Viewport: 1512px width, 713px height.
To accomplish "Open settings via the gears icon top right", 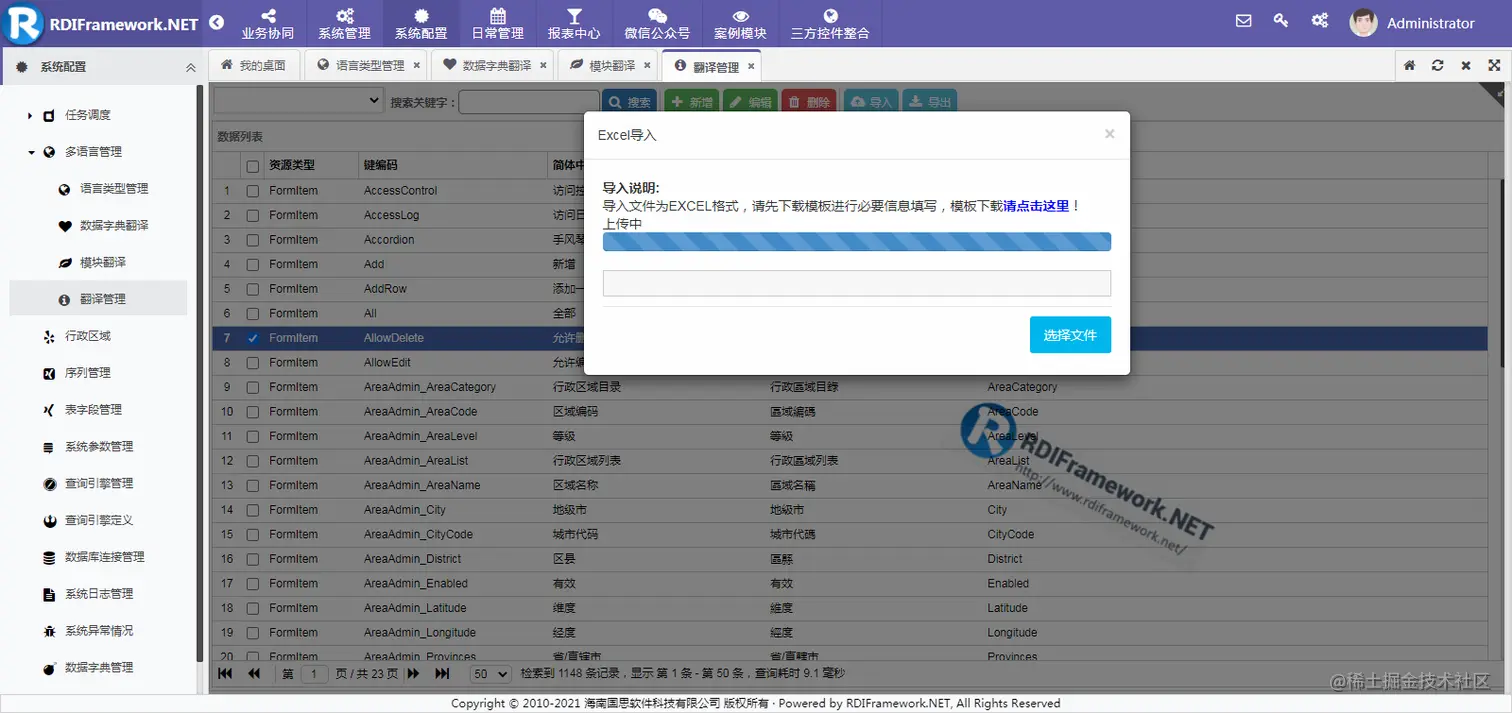I will pos(1319,20).
